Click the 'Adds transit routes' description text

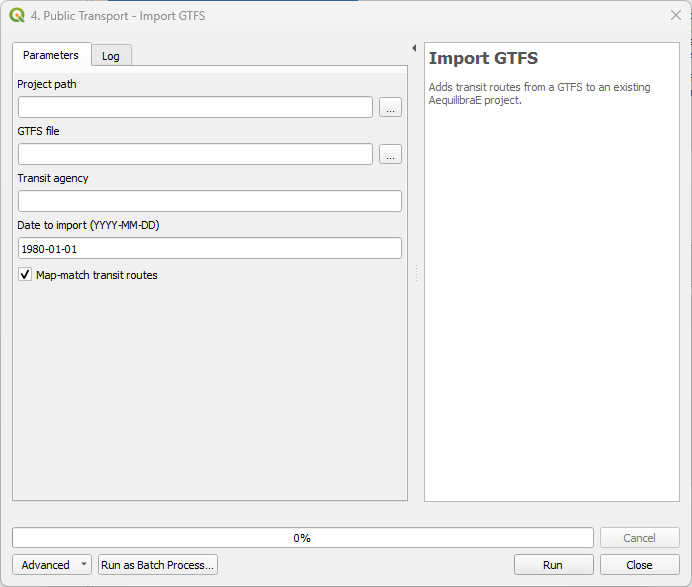[x=539, y=94]
